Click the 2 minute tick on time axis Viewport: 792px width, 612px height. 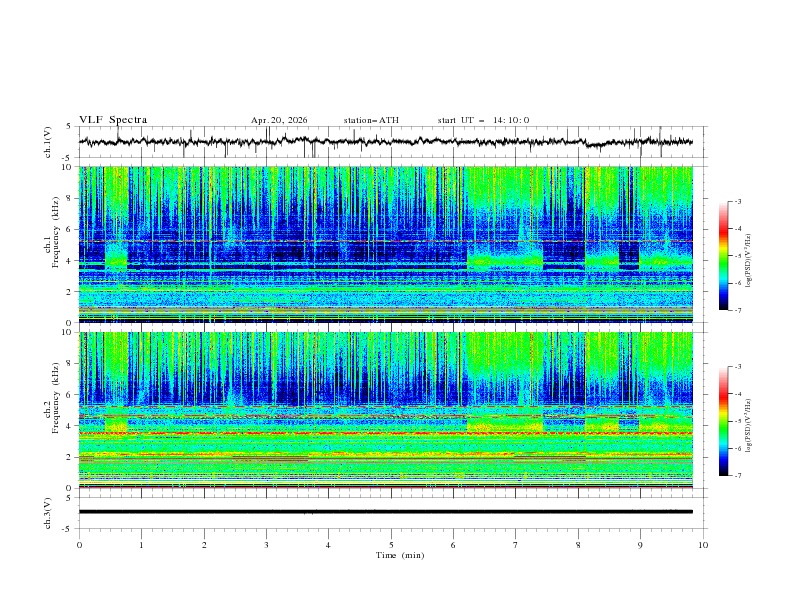tap(204, 545)
